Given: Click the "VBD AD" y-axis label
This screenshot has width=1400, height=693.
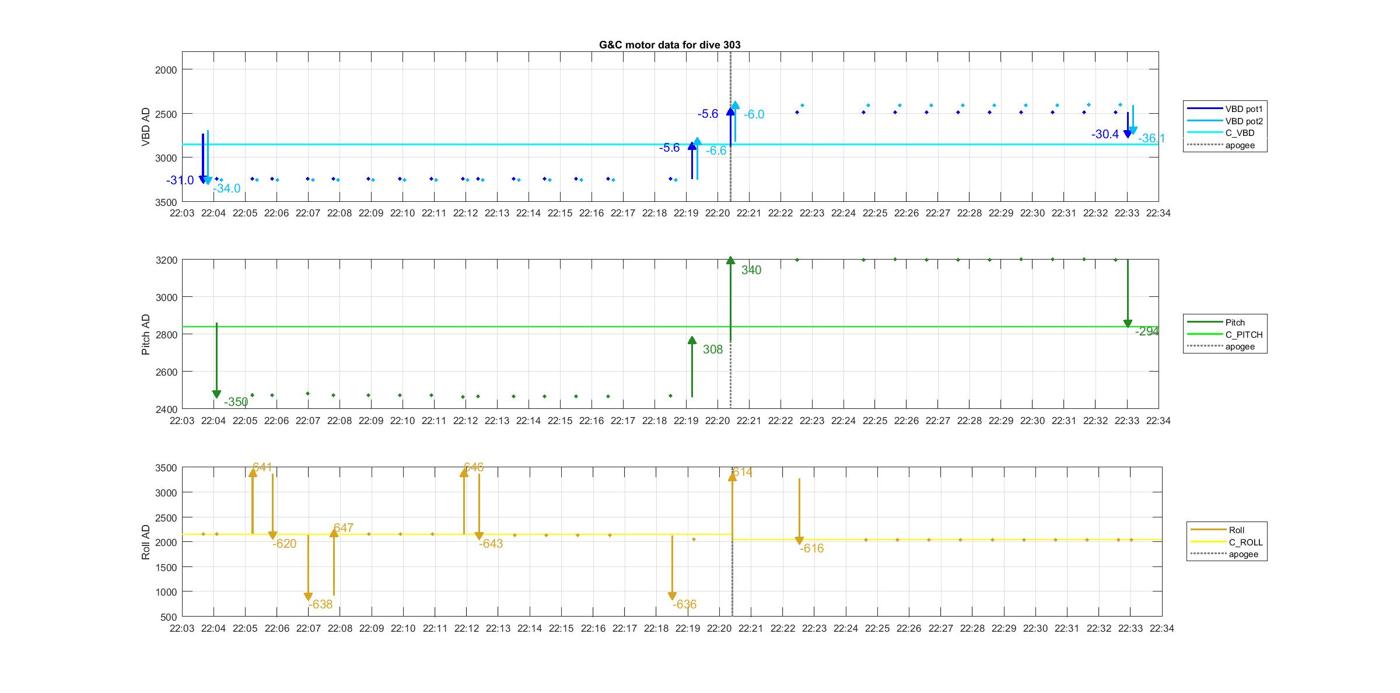Looking at the screenshot, I should 147,128.
